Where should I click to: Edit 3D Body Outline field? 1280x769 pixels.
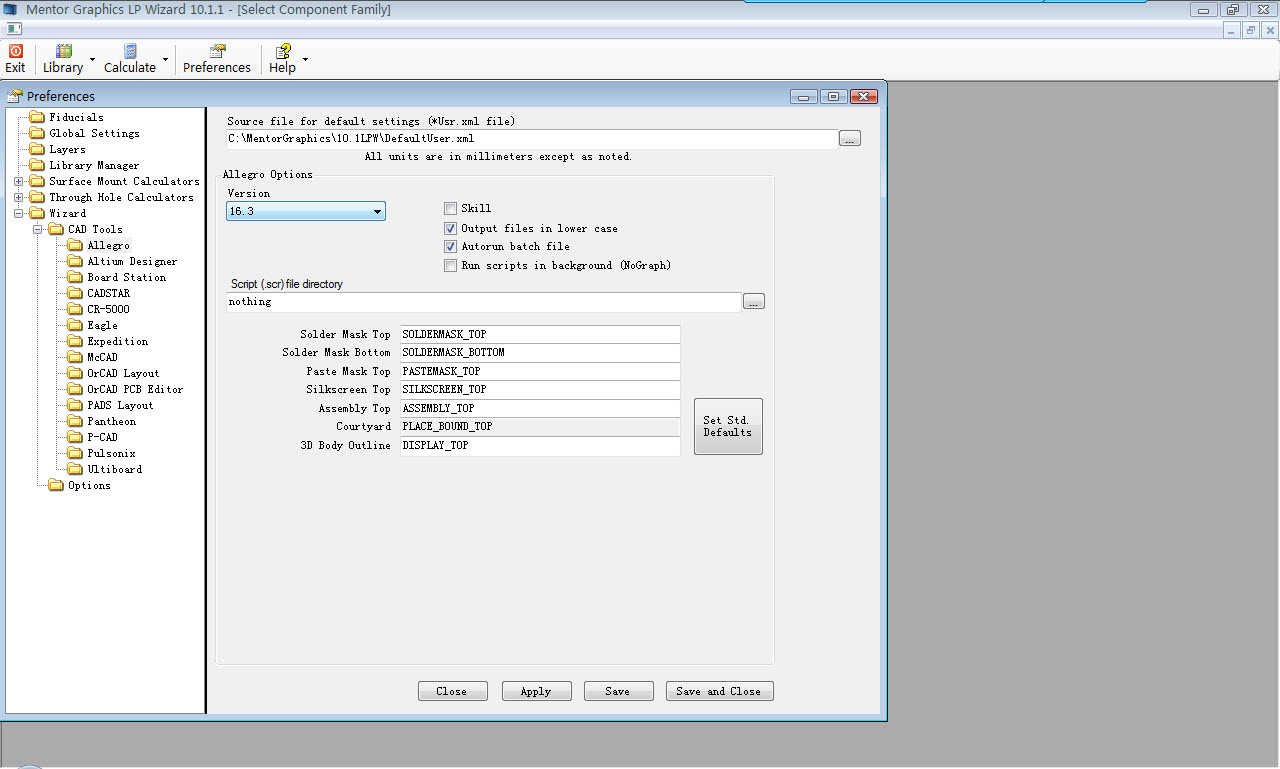coord(540,446)
